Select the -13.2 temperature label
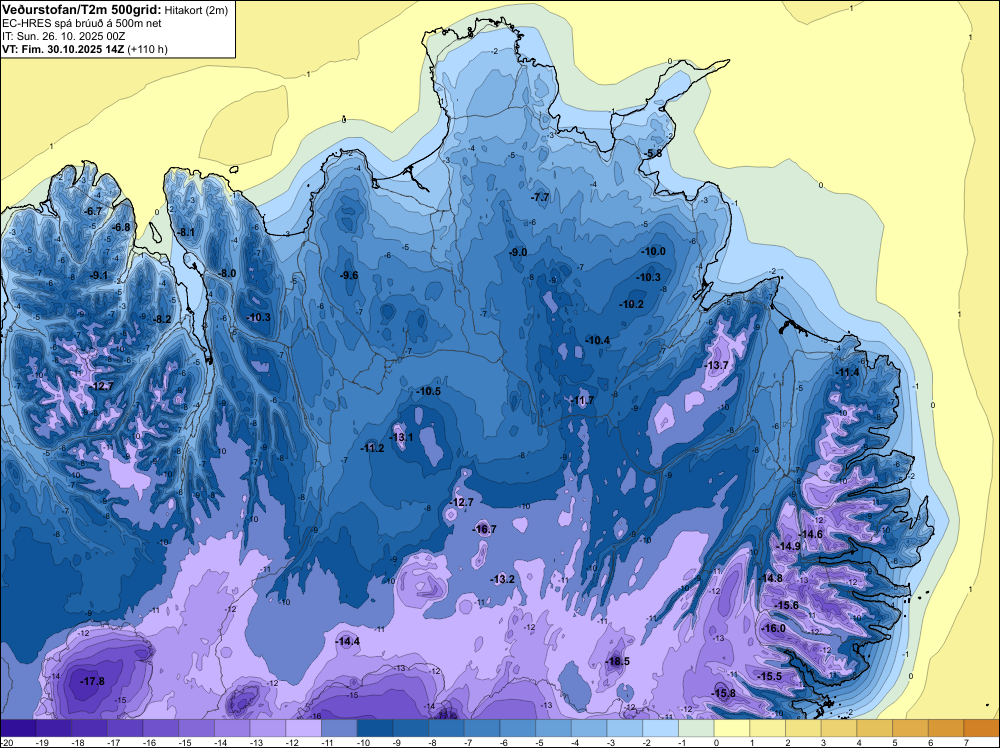 pos(503,579)
